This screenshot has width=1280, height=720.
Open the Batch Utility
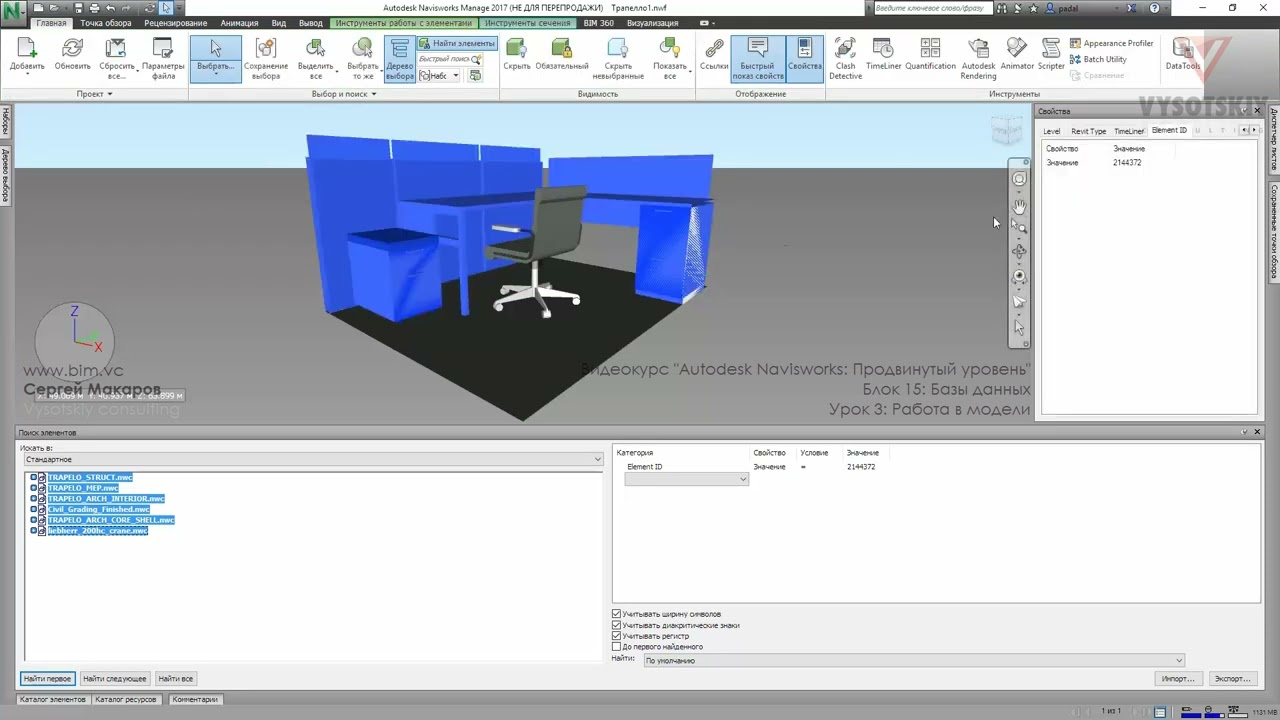[x=1098, y=59]
